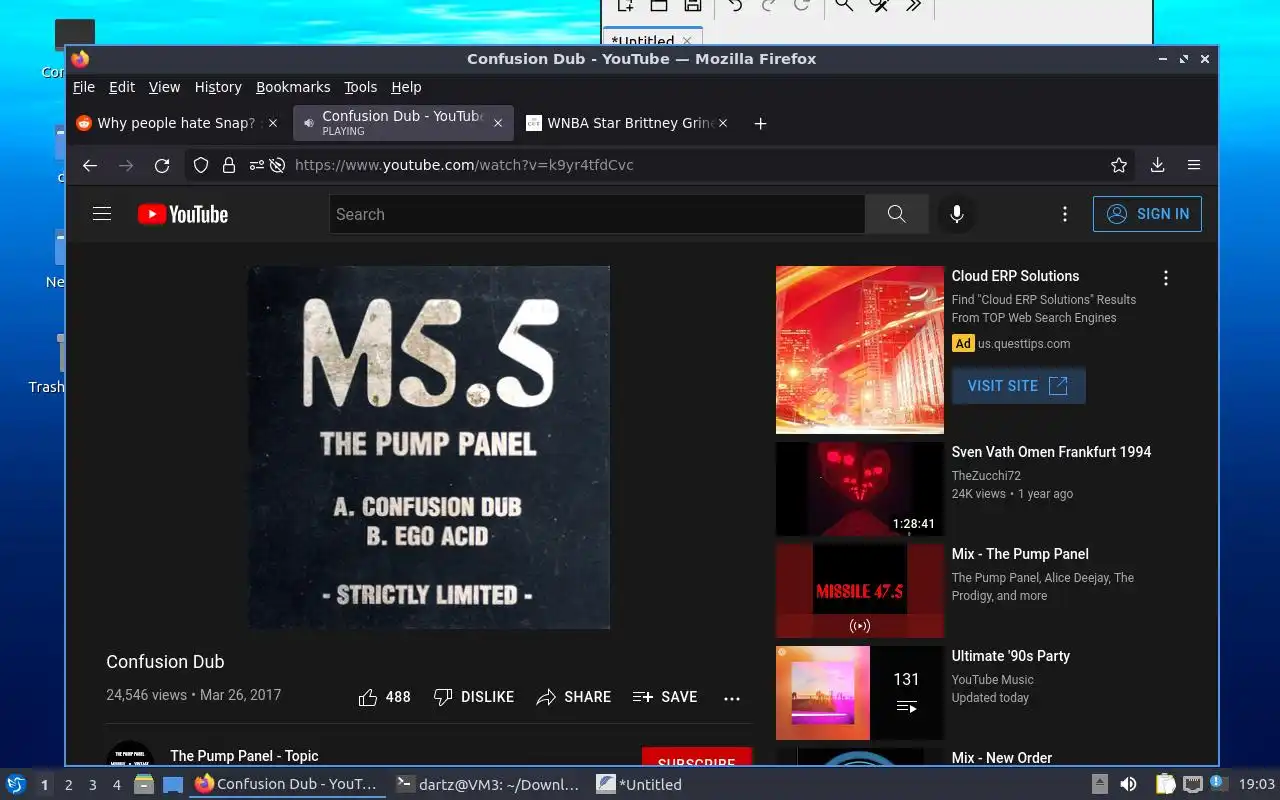The height and width of the screenshot is (800, 1280).
Task: Switch to dartz@VM3 terminal task
Action: (488, 785)
